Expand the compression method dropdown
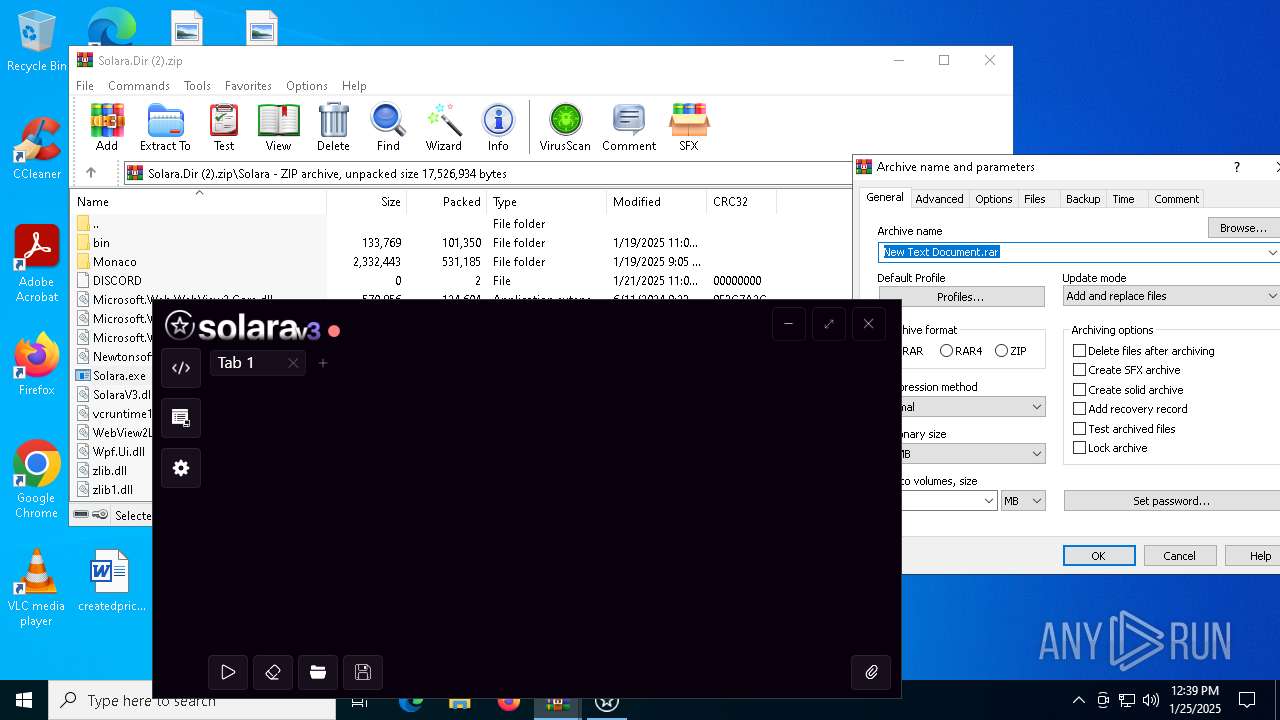 [1036, 407]
